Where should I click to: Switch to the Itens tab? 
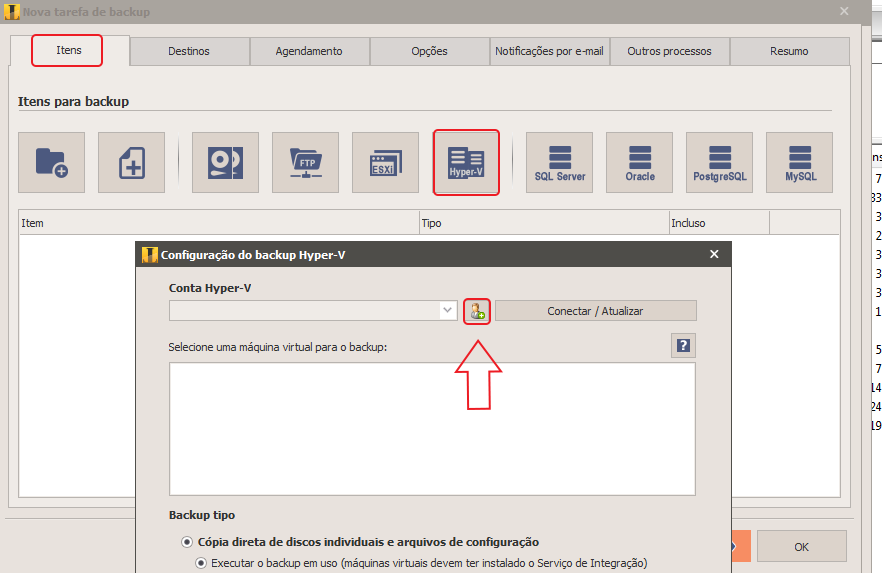[x=69, y=50]
